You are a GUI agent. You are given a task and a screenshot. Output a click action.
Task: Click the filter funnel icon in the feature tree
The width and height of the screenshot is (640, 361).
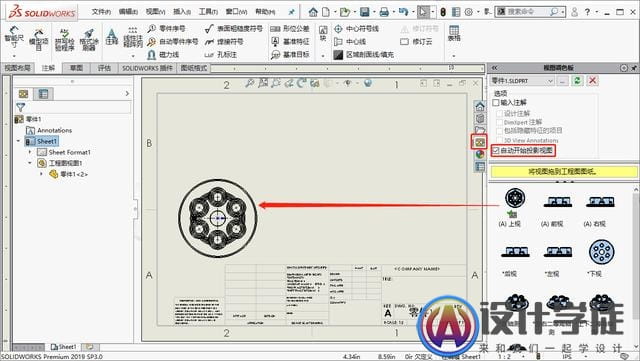20,107
